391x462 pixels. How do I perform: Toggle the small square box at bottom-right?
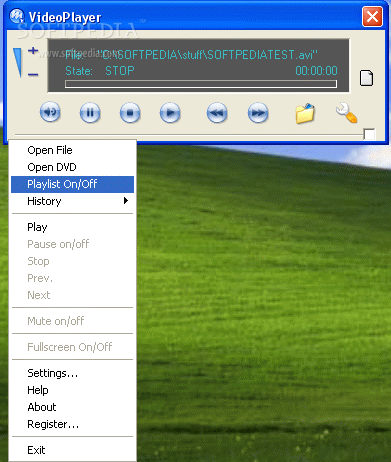pyautogui.click(x=369, y=134)
